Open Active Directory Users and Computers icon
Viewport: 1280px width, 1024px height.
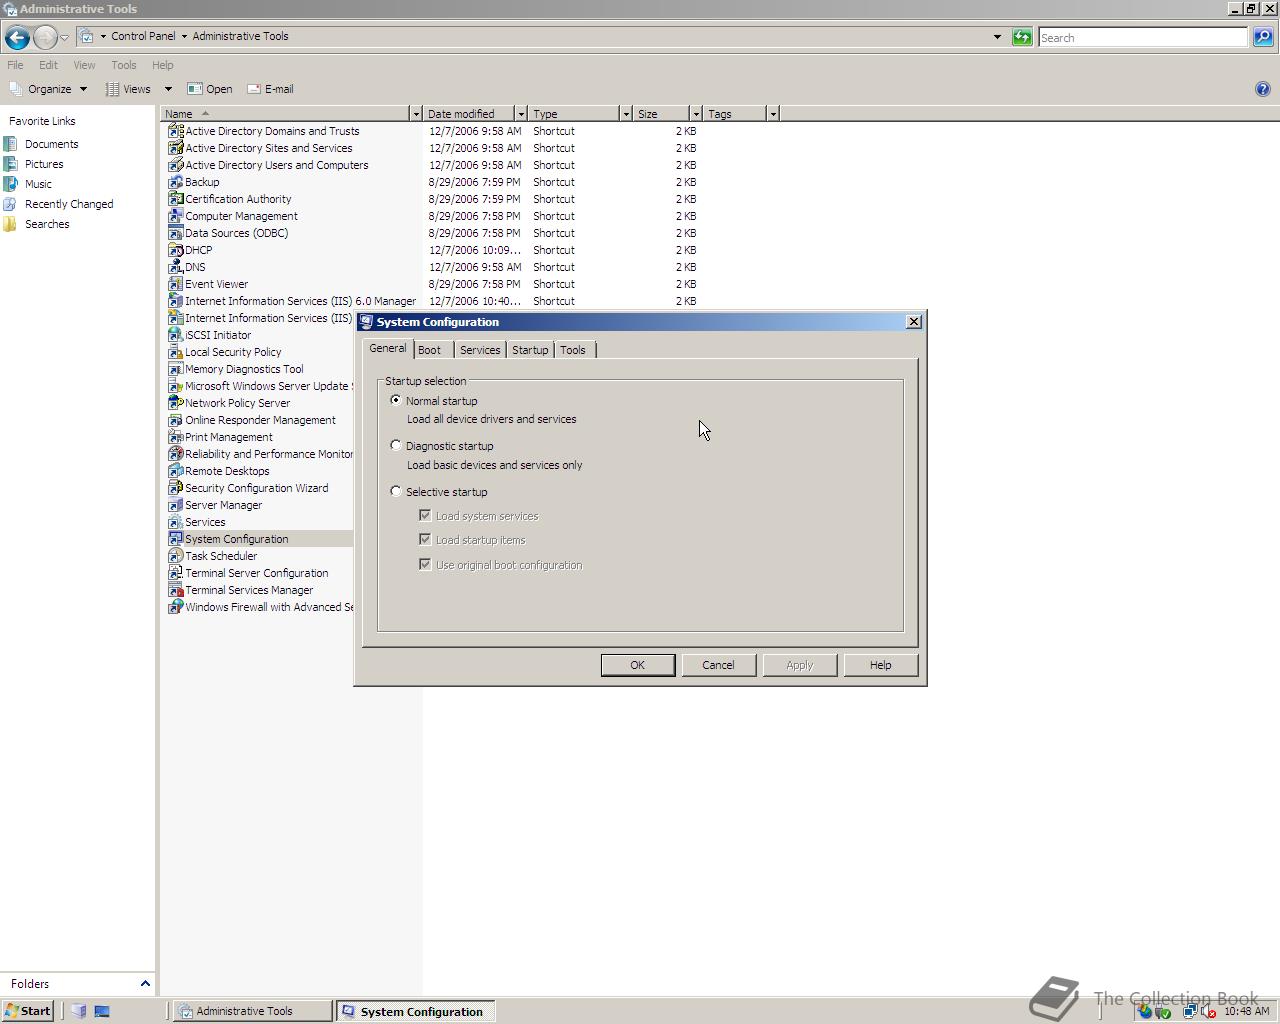tap(175, 165)
